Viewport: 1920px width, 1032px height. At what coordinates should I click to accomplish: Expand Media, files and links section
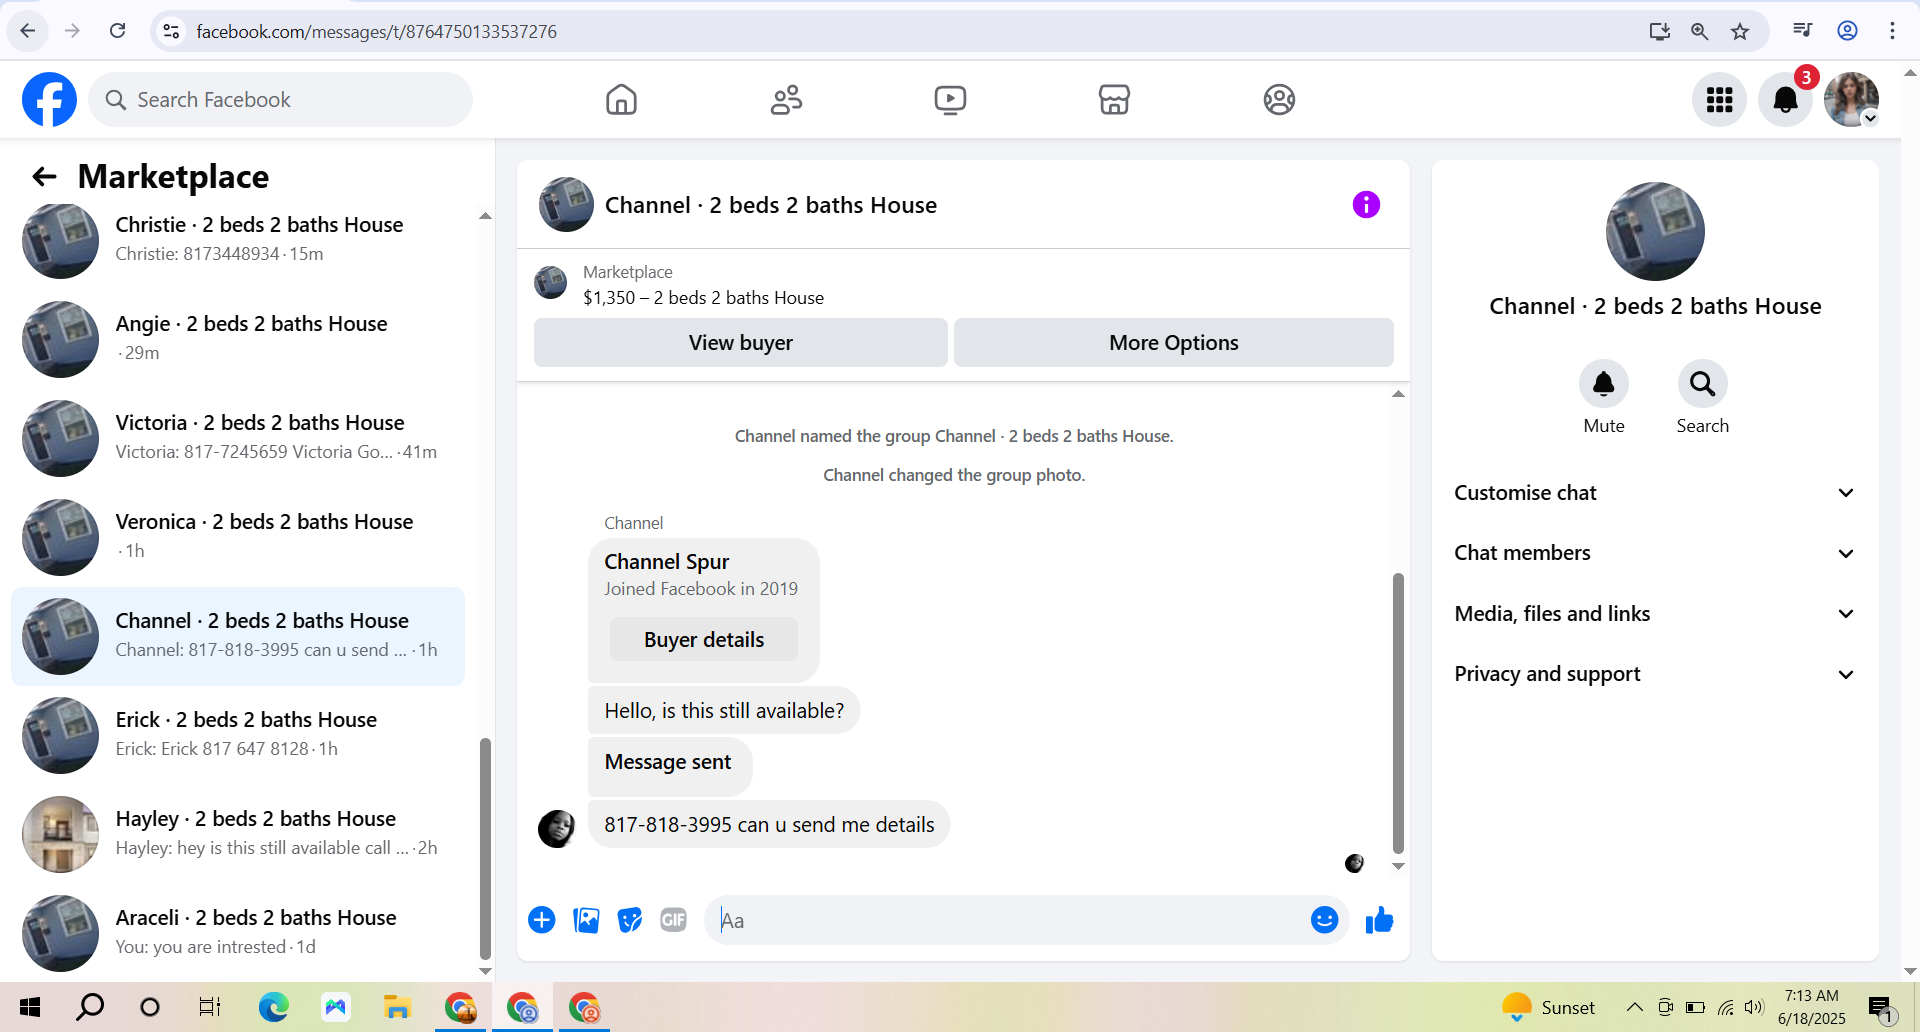(1655, 614)
